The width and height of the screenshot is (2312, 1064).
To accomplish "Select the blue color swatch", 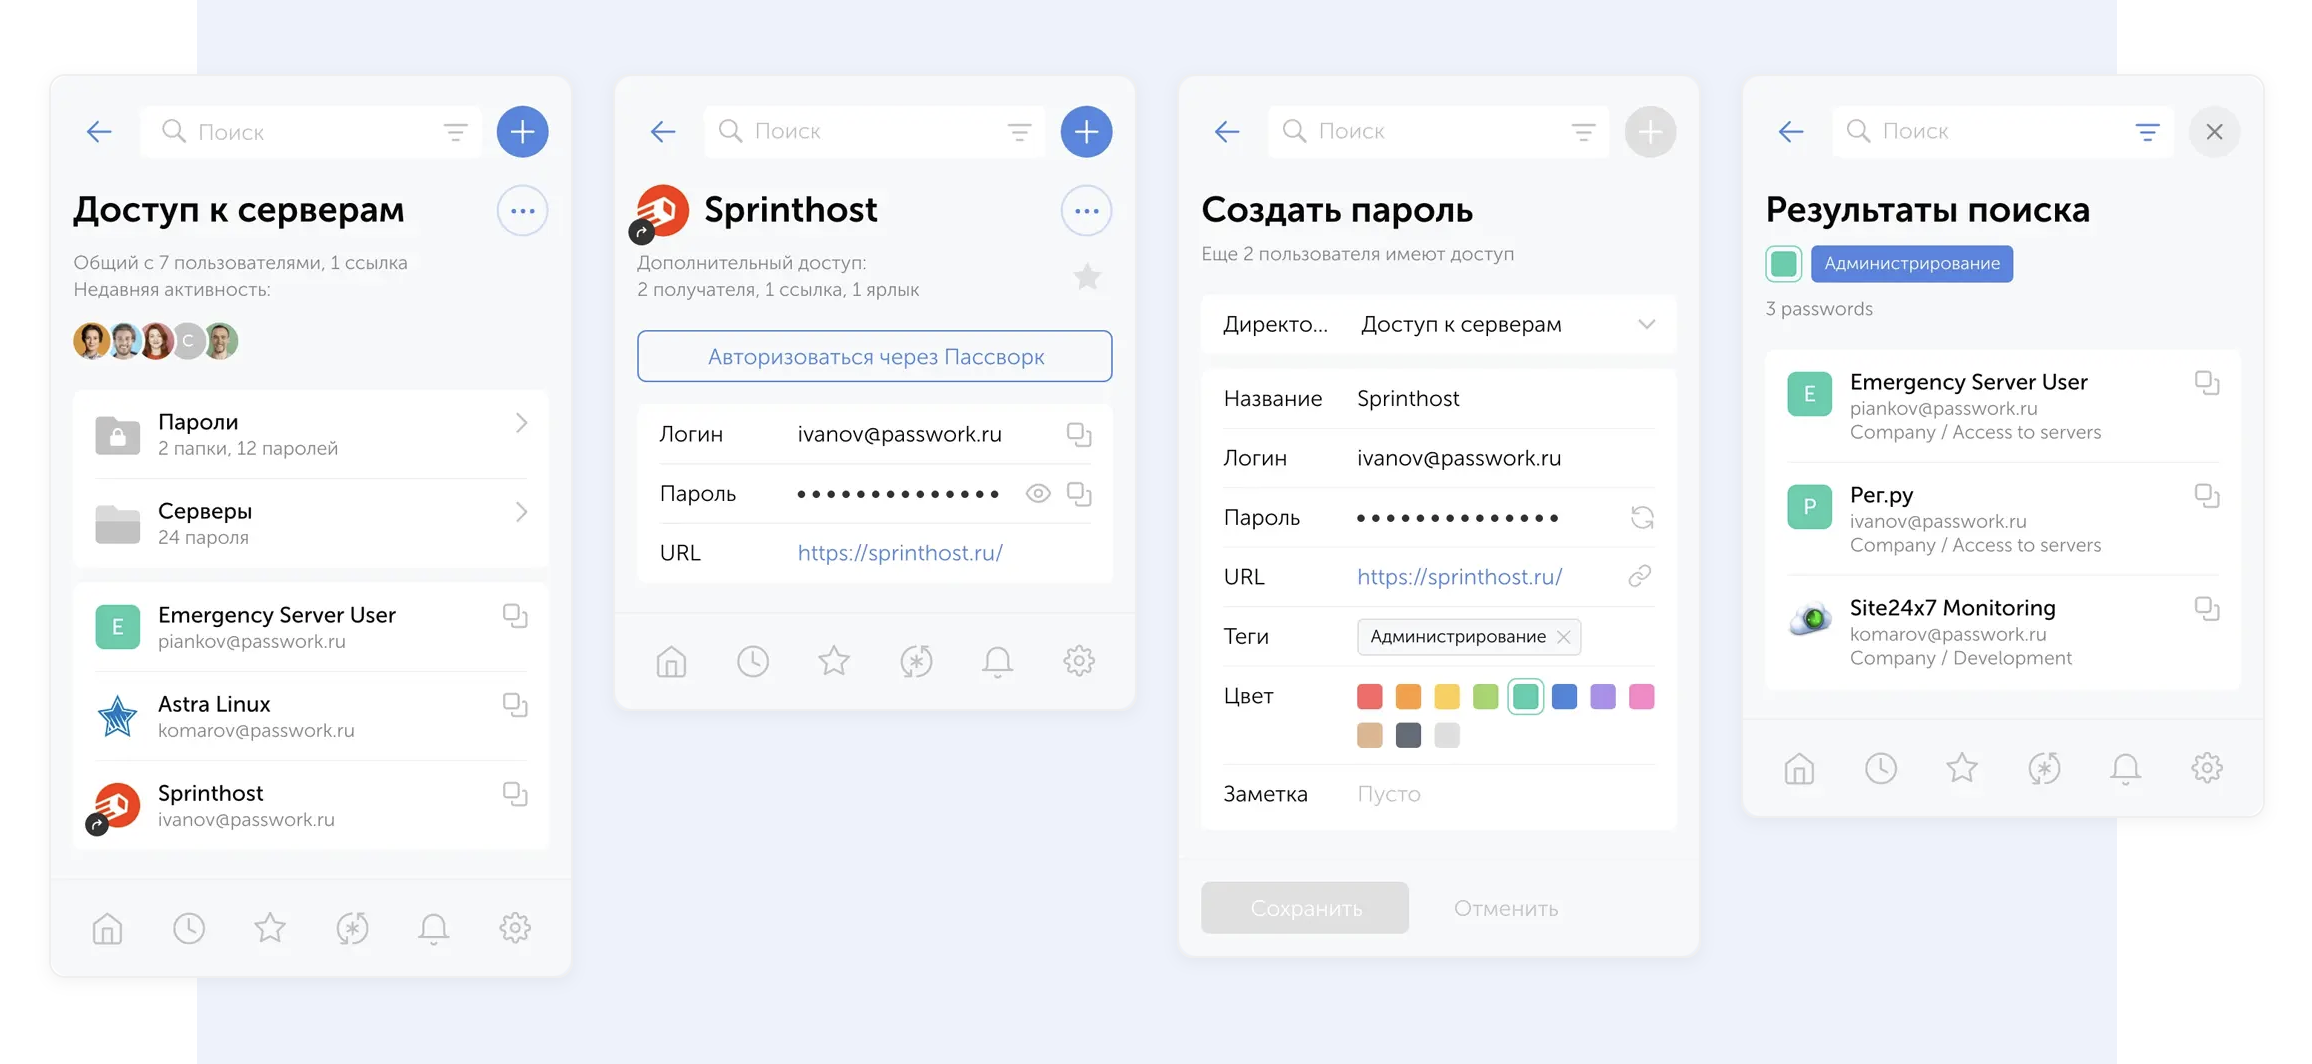I will [1564, 696].
